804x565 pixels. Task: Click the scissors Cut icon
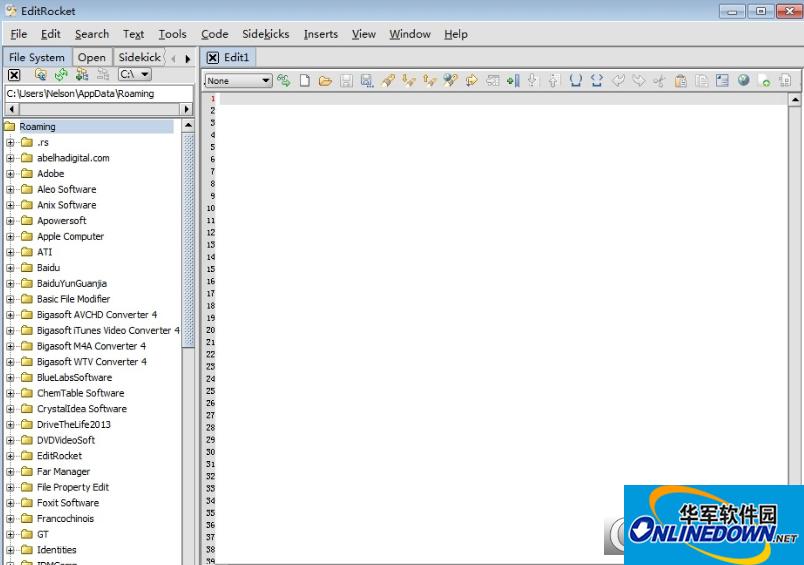(x=659, y=81)
